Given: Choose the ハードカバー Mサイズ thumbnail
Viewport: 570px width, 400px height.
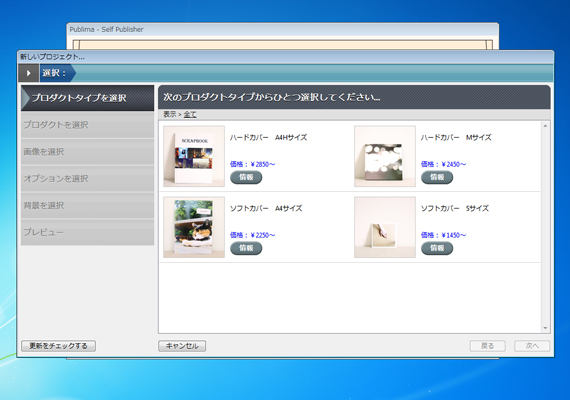Looking at the screenshot, I should click(385, 156).
